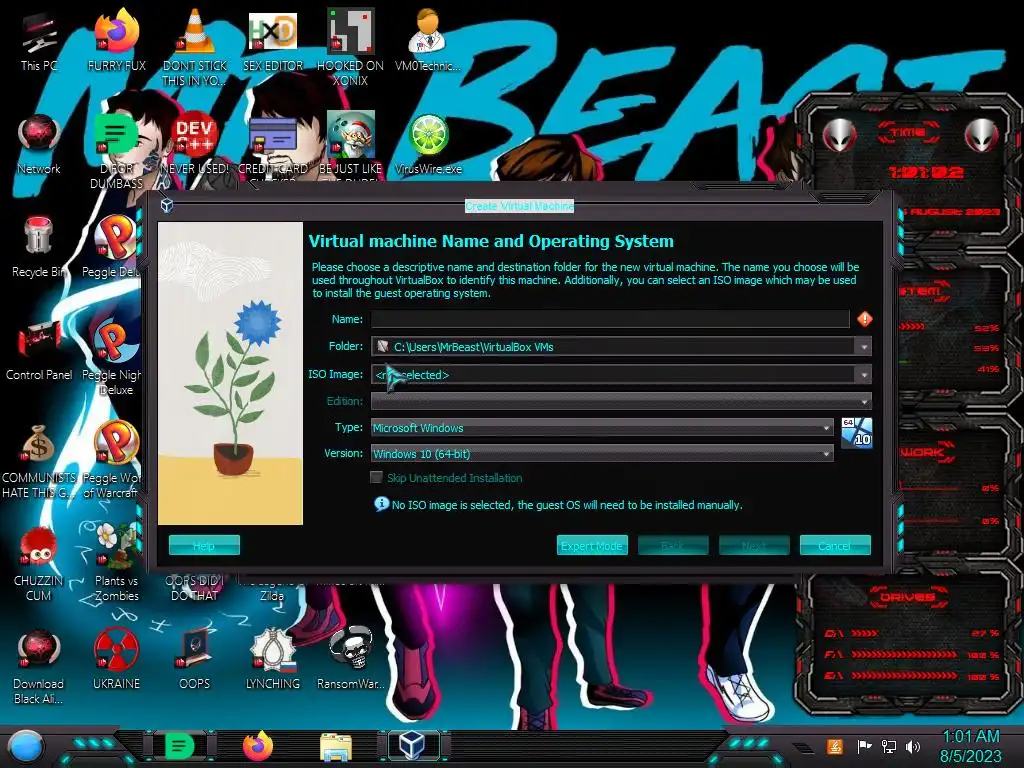Image resolution: width=1024 pixels, height=768 pixels.
Task: Open the CHUZZIN CUM red fuzzy icon
Action: (x=39, y=563)
